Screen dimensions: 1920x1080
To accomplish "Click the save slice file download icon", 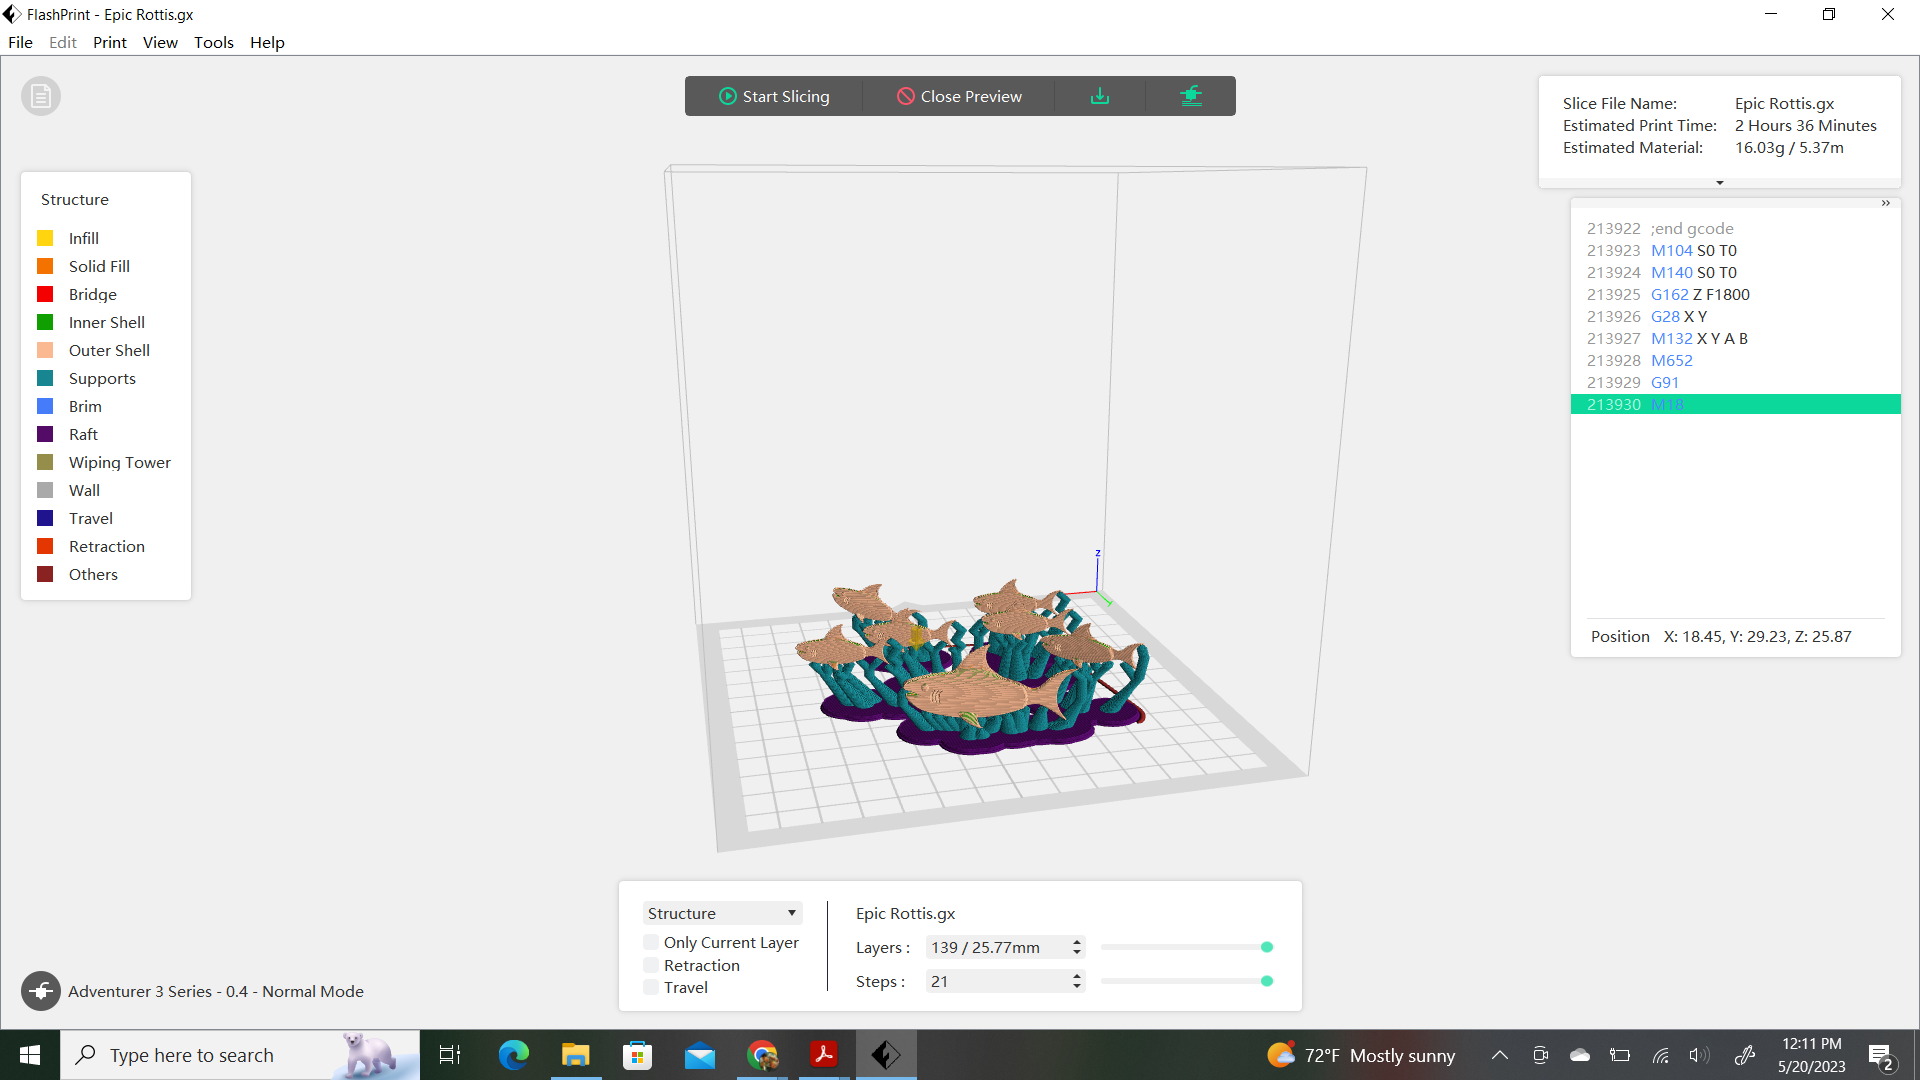I will pyautogui.click(x=1100, y=96).
